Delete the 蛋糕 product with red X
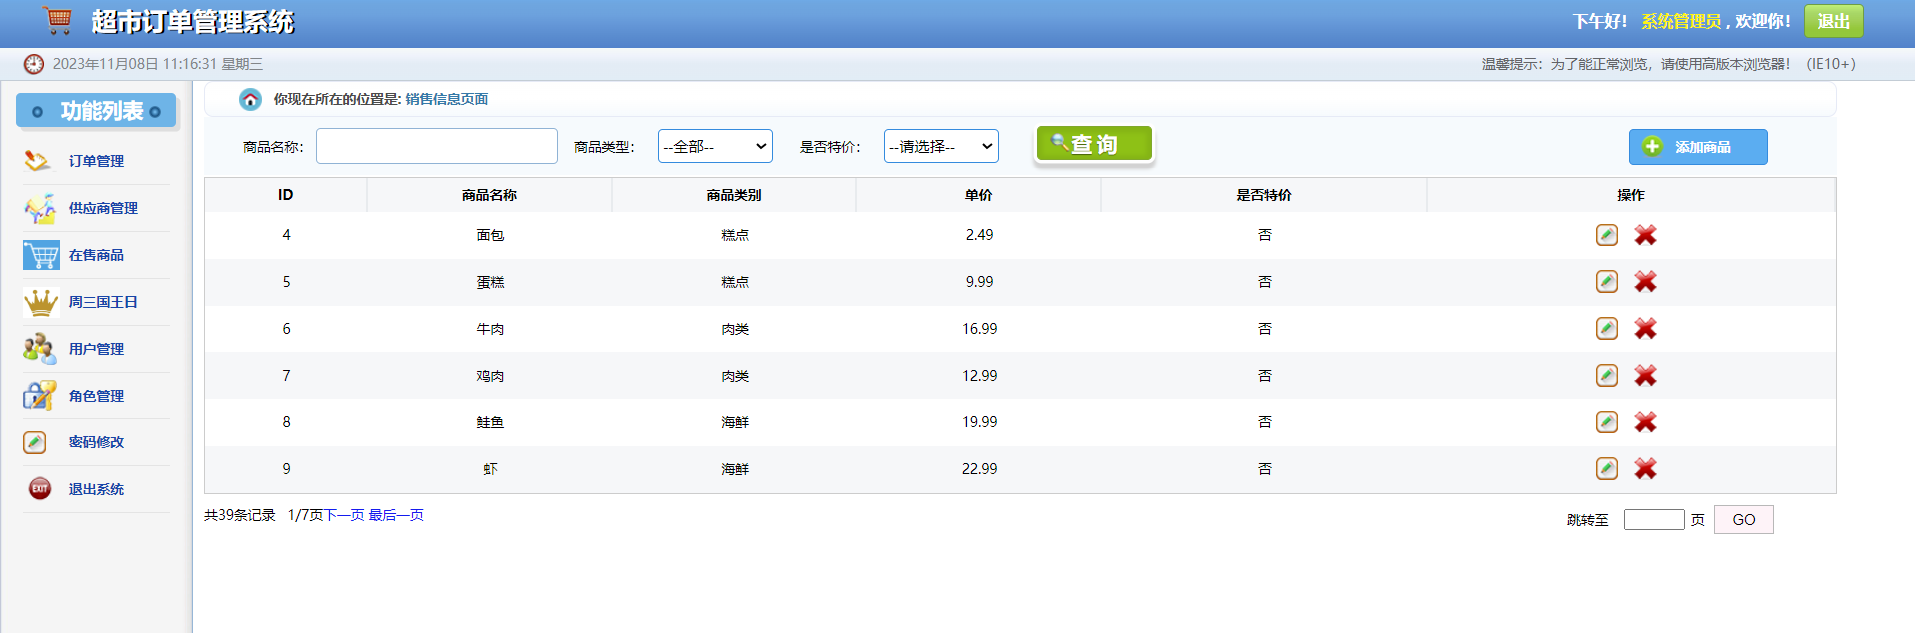Image resolution: width=1915 pixels, height=633 pixels. pos(1645,282)
